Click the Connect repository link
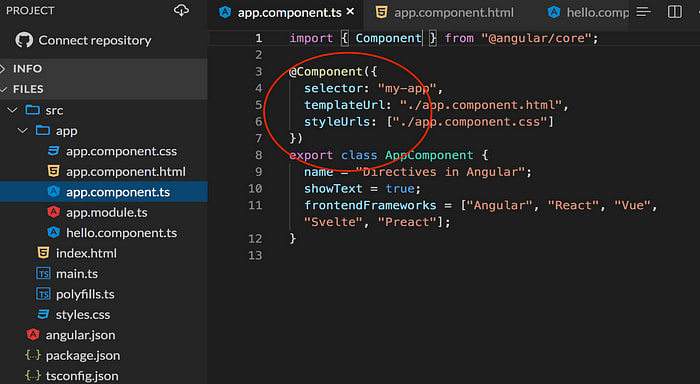This screenshot has height=384, width=700. pos(95,40)
